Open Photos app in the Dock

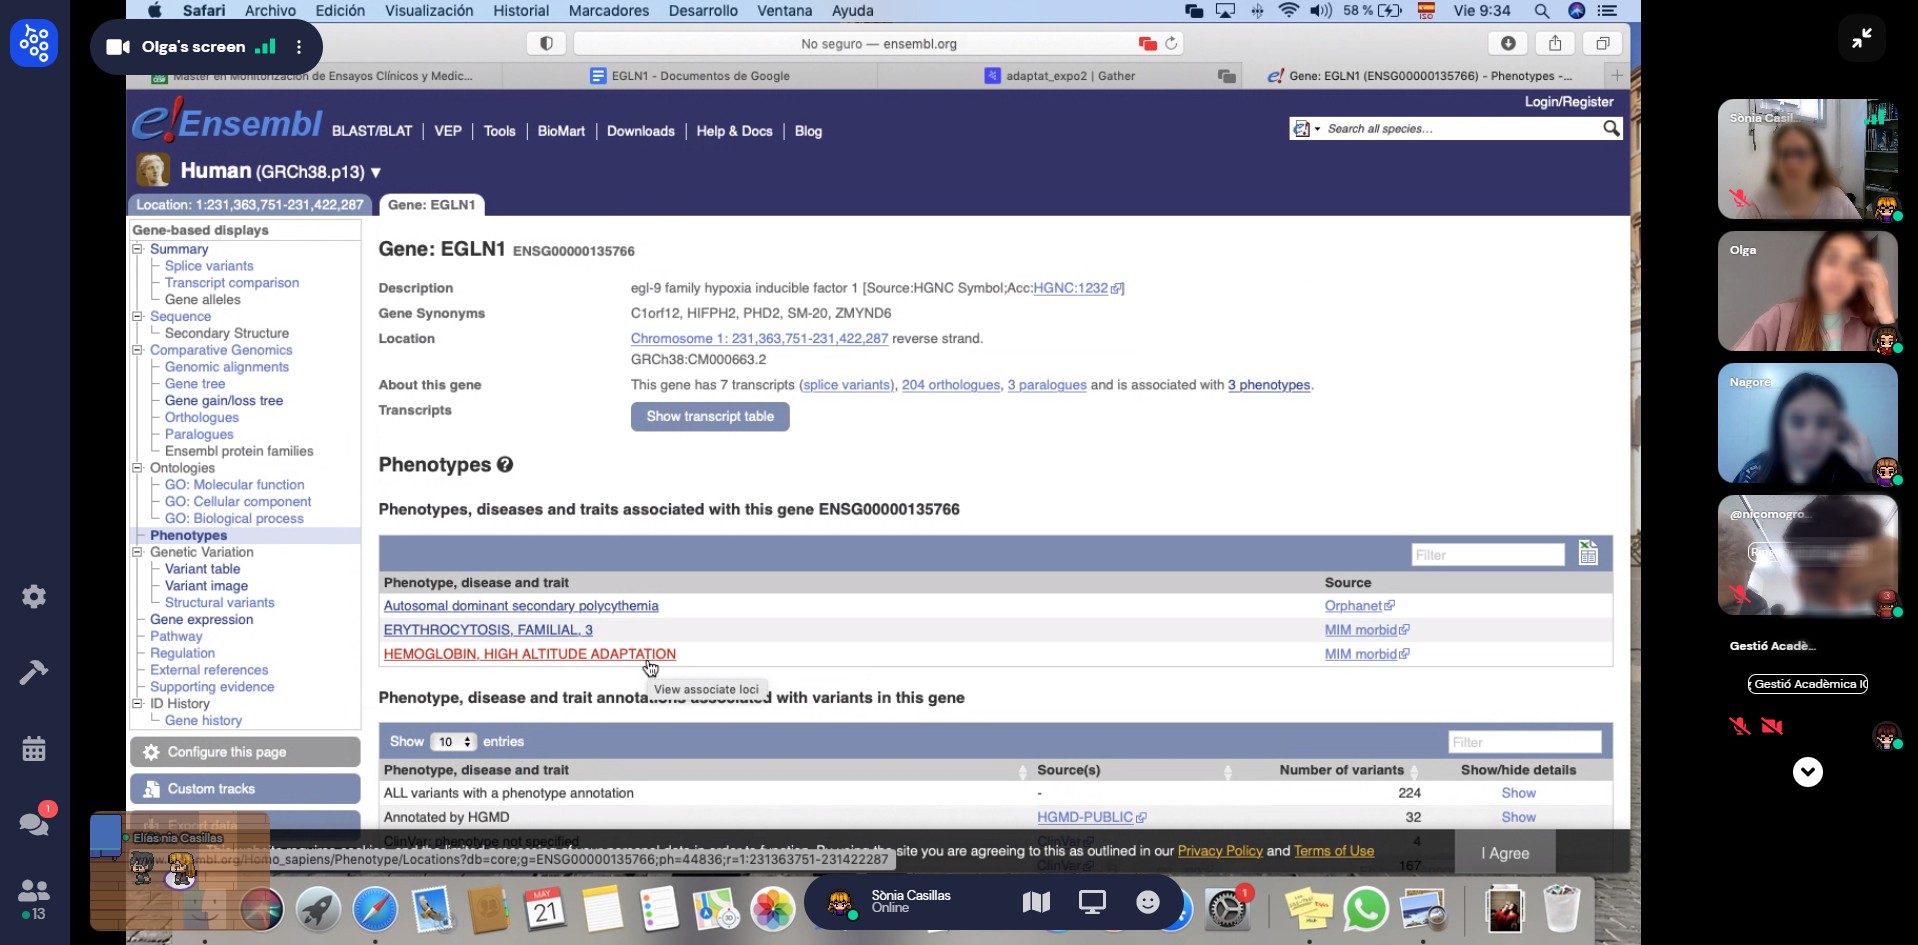(x=772, y=910)
